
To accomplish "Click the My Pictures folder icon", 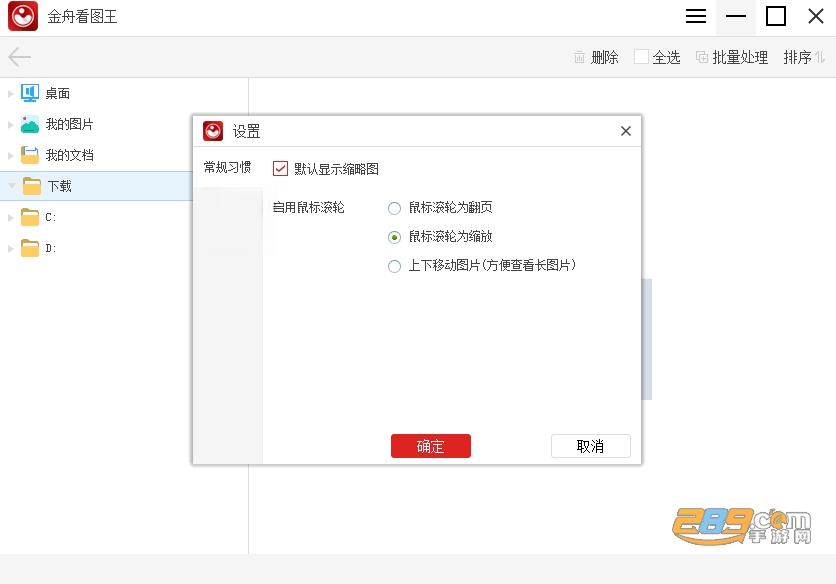I will coord(30,124).
